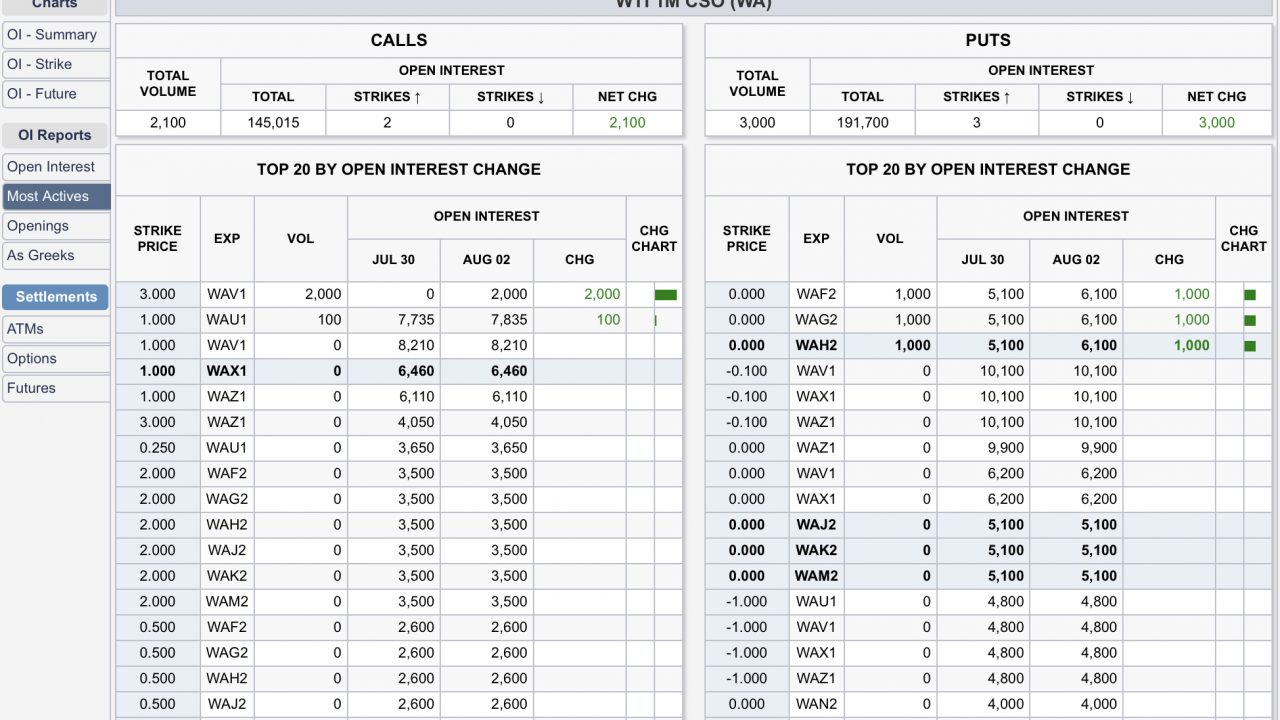Click the OI Reports section header

(54, 136)
